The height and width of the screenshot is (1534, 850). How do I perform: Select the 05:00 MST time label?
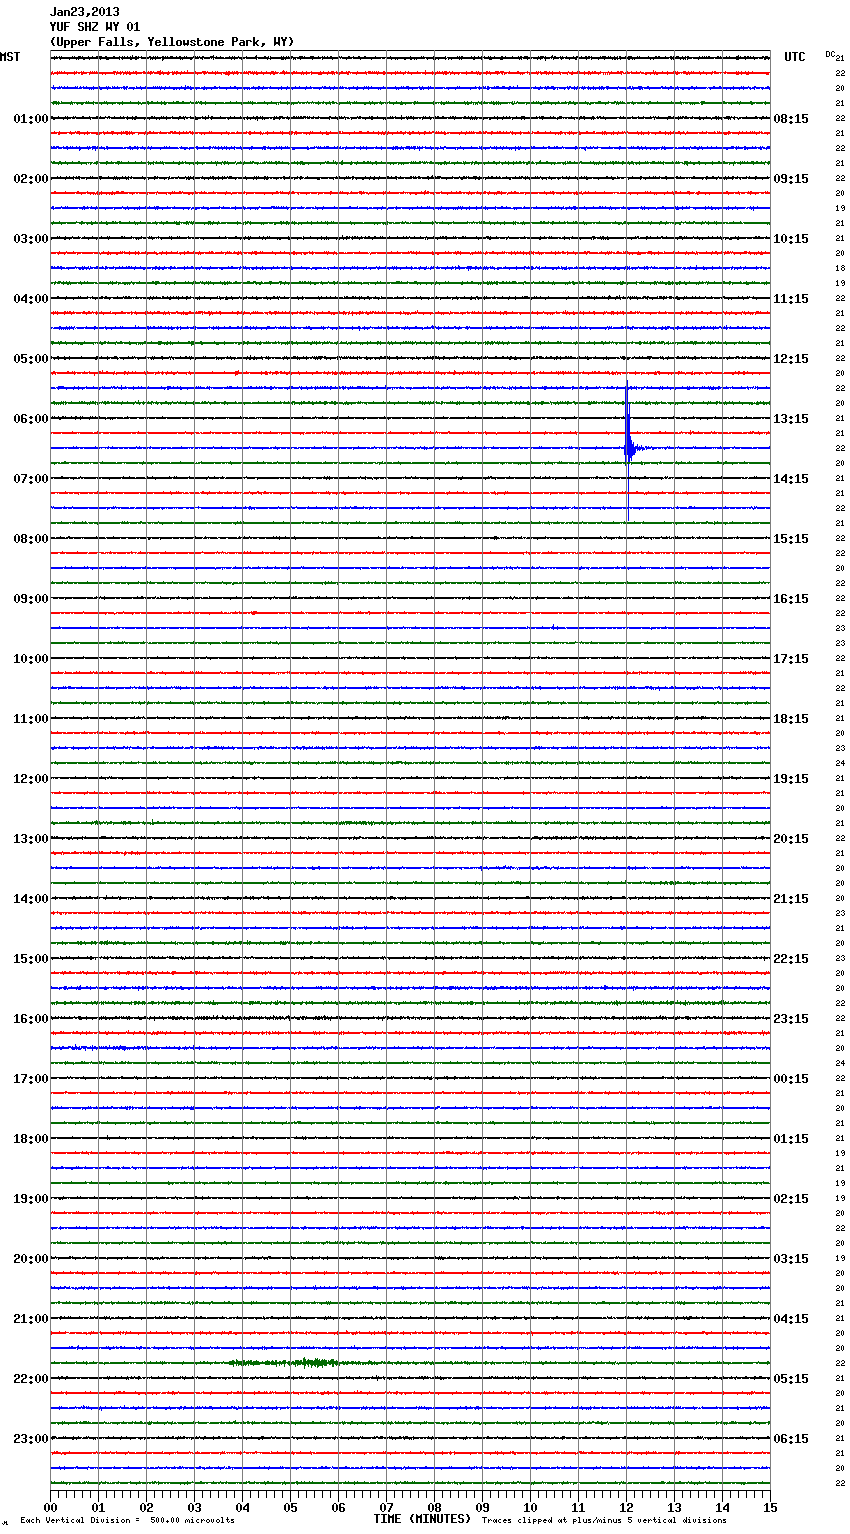point(31,359)
